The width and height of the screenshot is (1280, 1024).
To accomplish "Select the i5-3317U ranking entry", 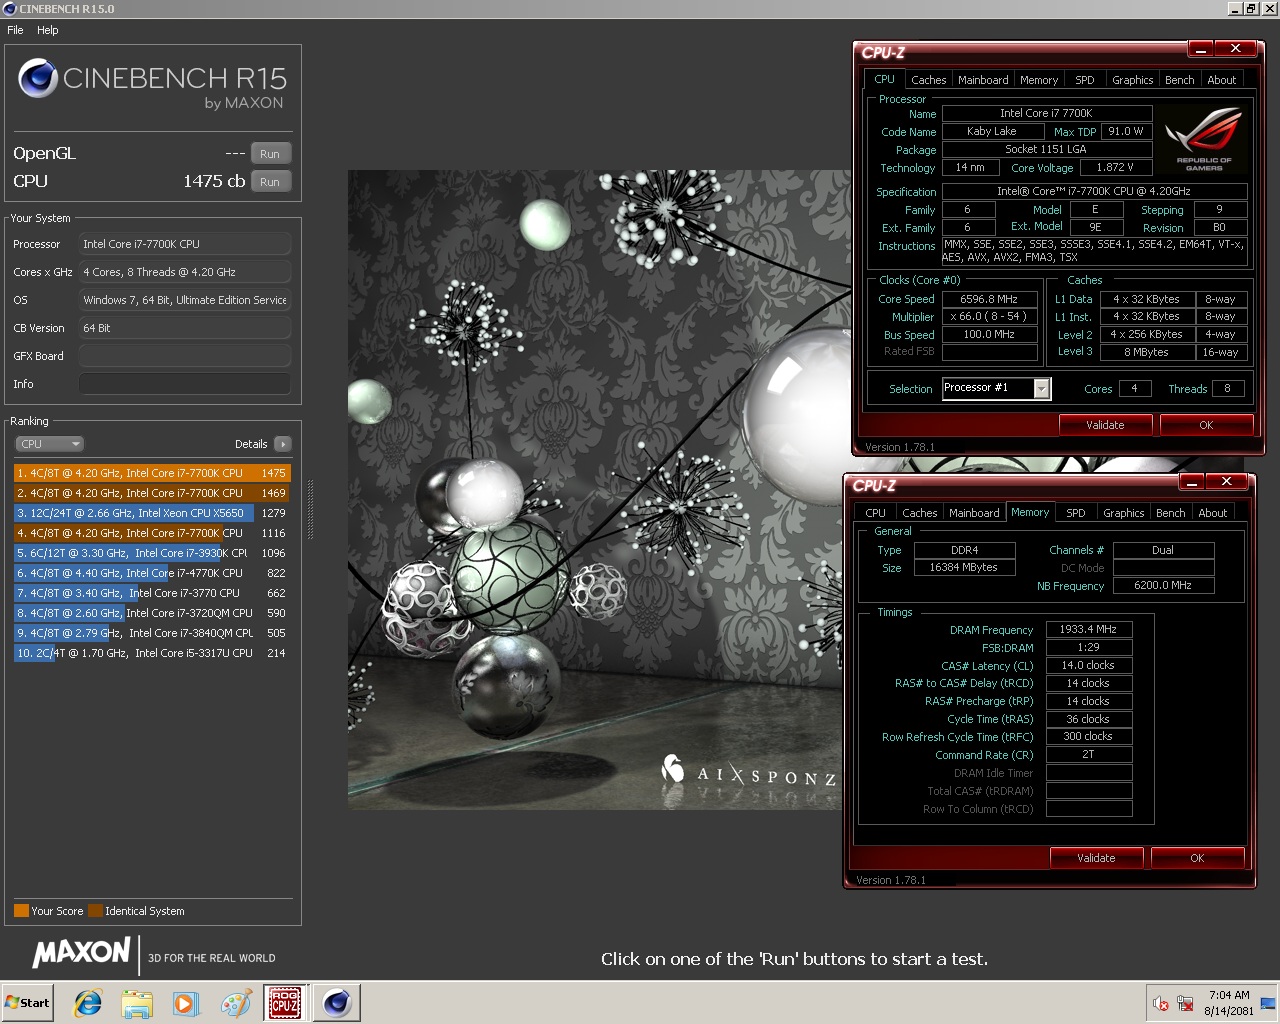I will 152,653.
